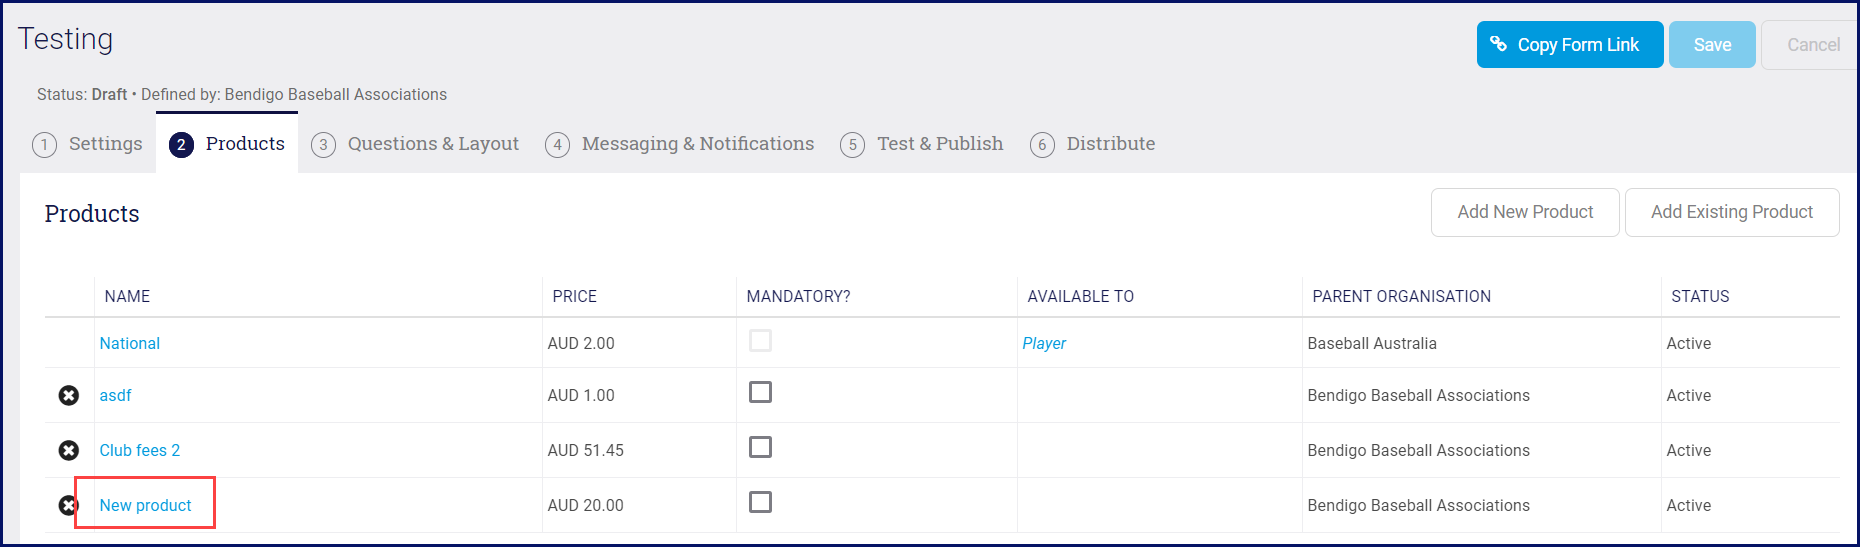Go to the Test & Publish tab

939,144
